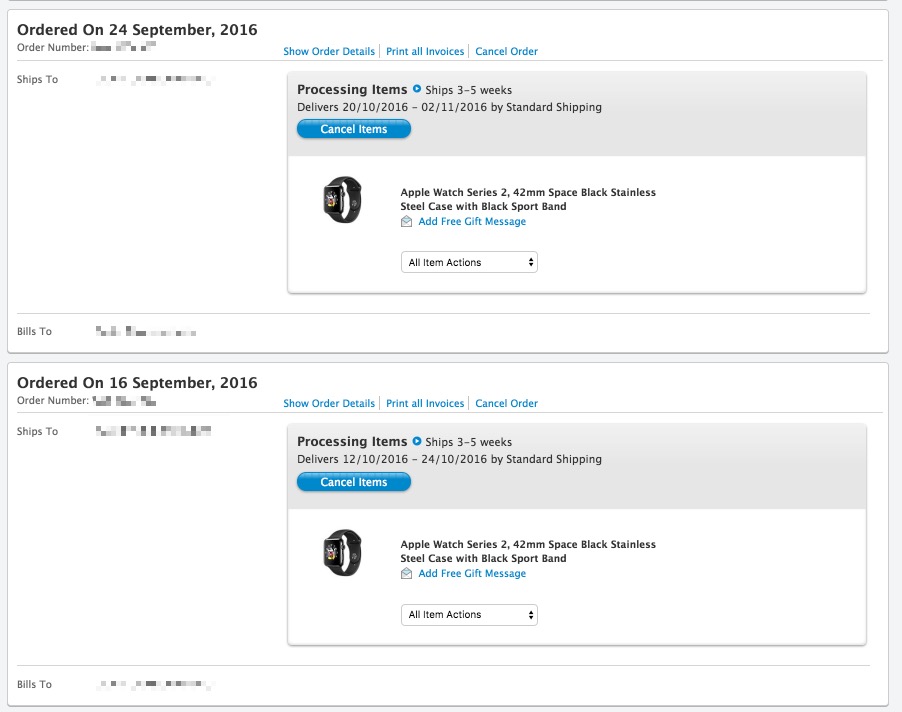The width and height of the screenshot is (902, 712).
Task: Open Apple Watch thumbnail in 24 September order
Action: [343, 199]
